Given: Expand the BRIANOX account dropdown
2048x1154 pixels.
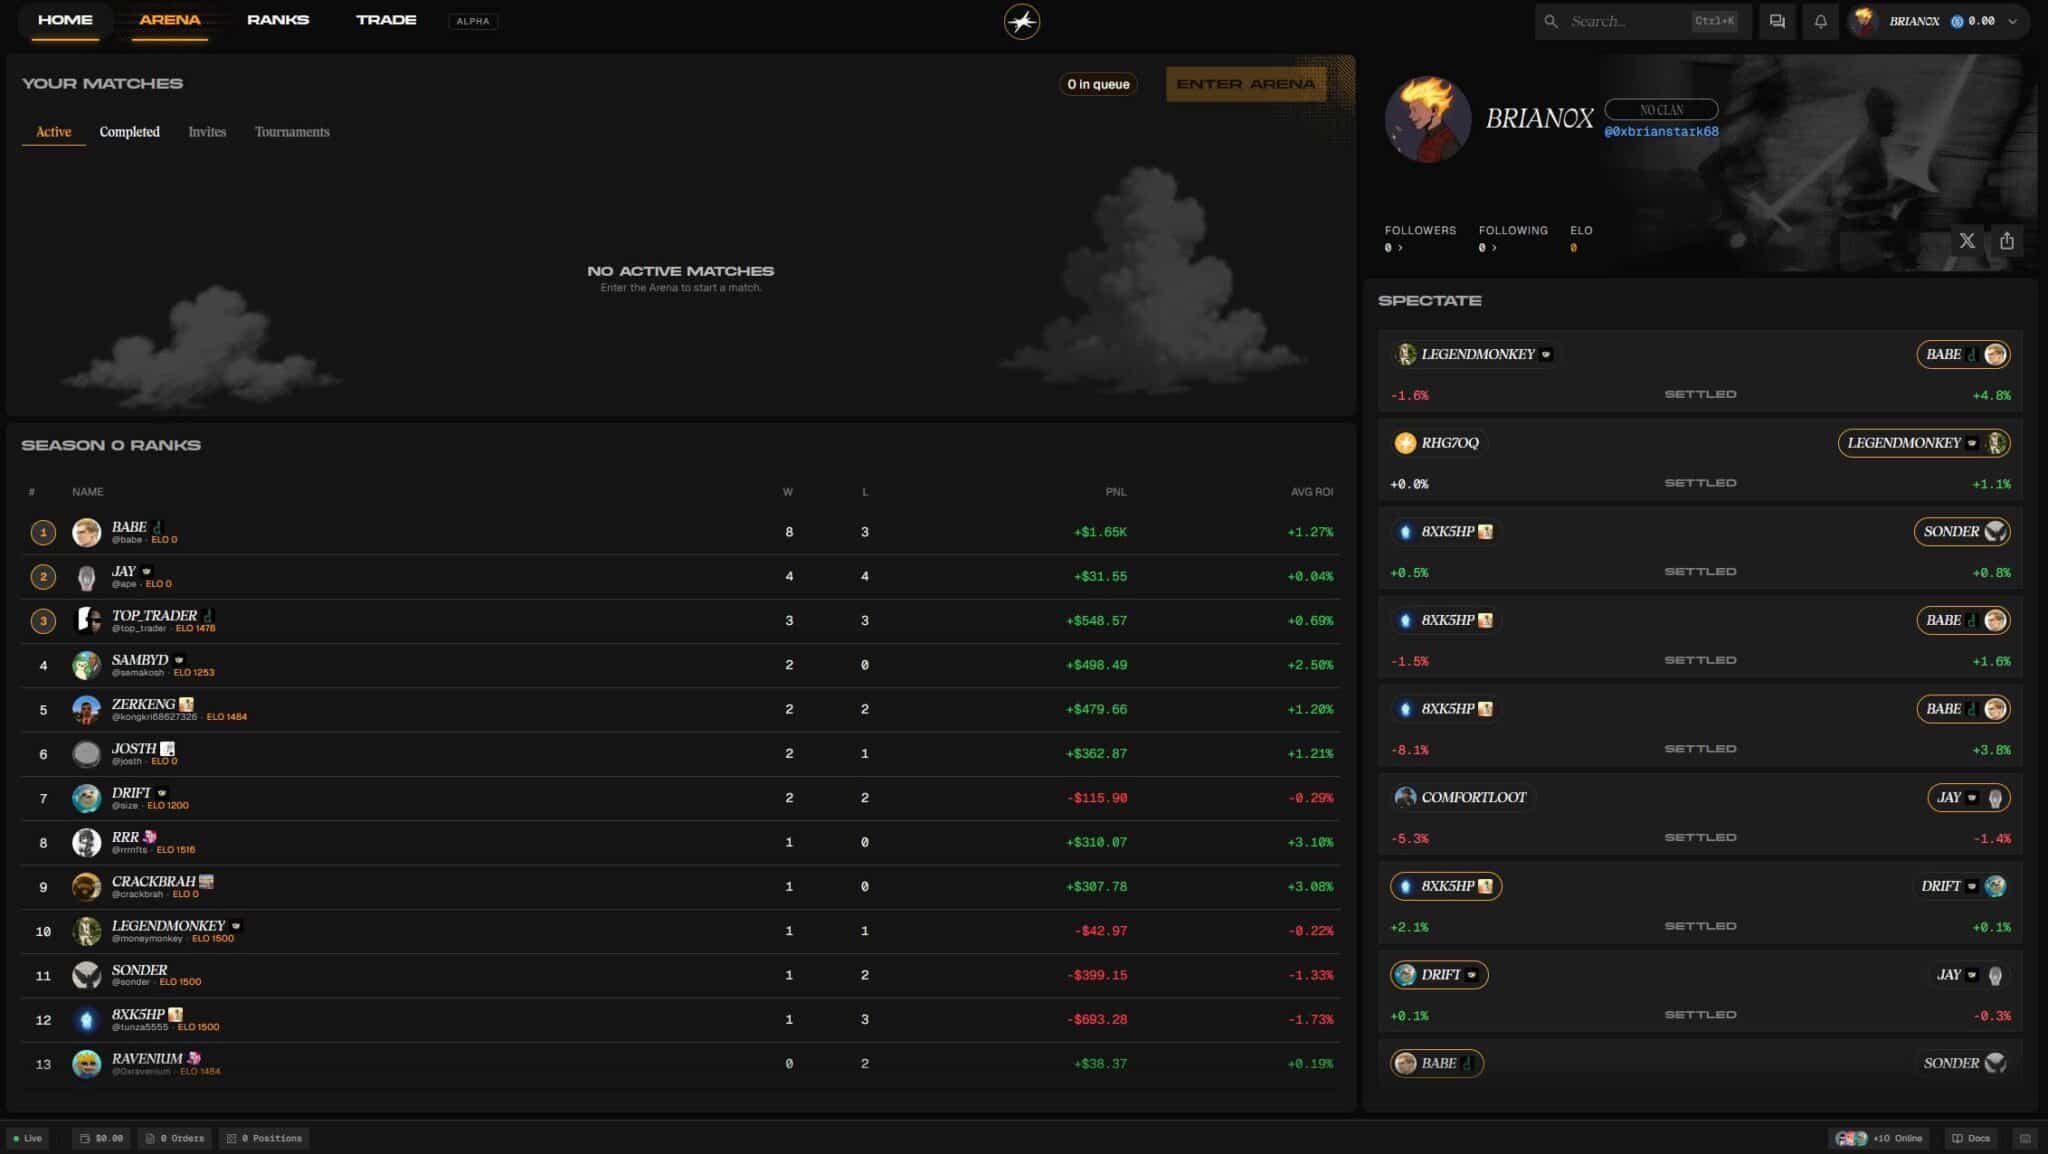Looking at the screenshot, I should click(2013, 21).
